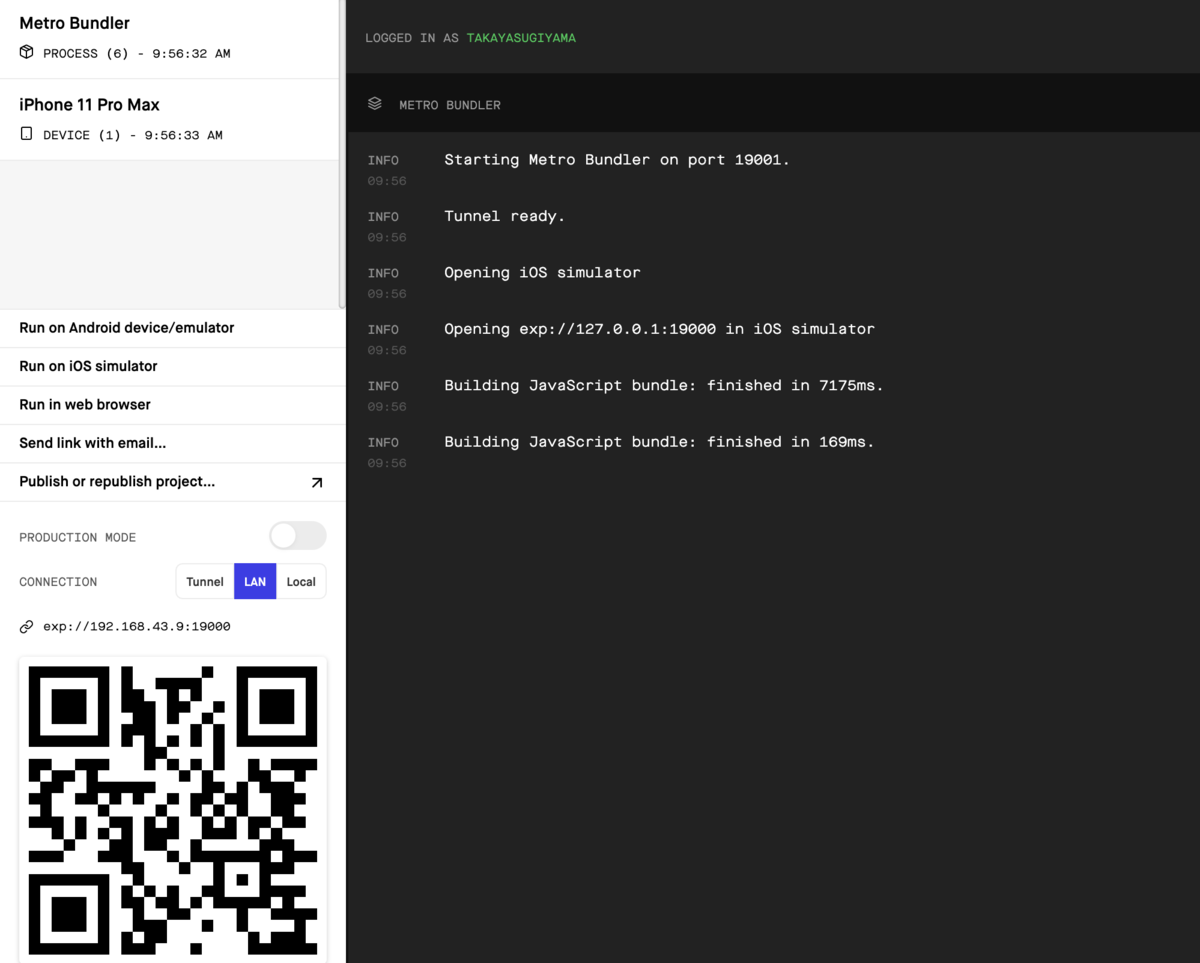The height and width of the screenshot is (963, 1200).
Task: Select the Metro Bundler process entry
Action: coord(170,39)
